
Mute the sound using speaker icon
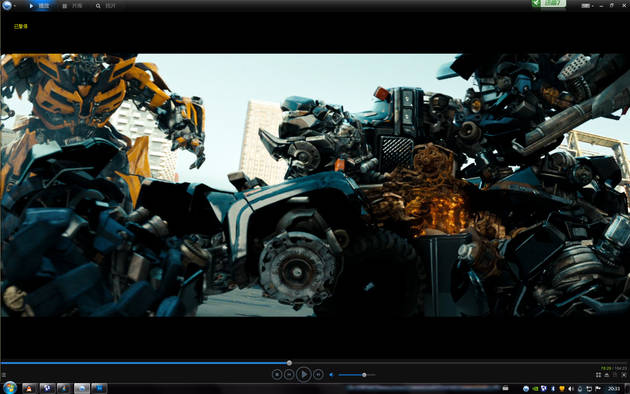331,375
